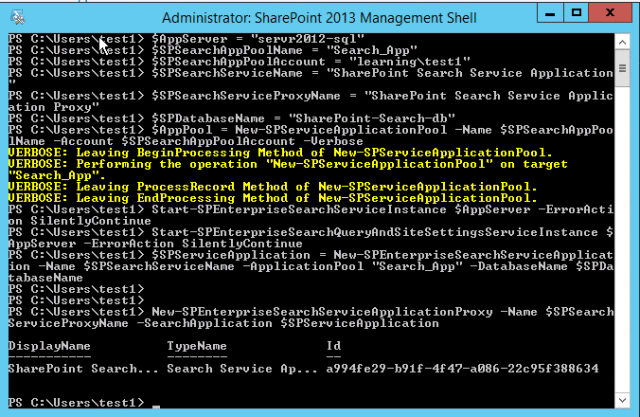Click the verbose line "Leaving EndProcessing Method"
The width and height of the screenshot is (640, 417).
tap(273, 199)
